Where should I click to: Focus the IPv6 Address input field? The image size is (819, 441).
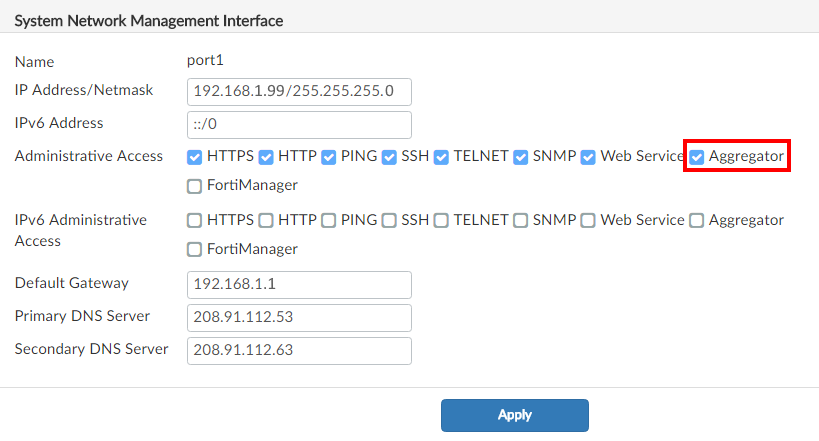coord(299,125)
